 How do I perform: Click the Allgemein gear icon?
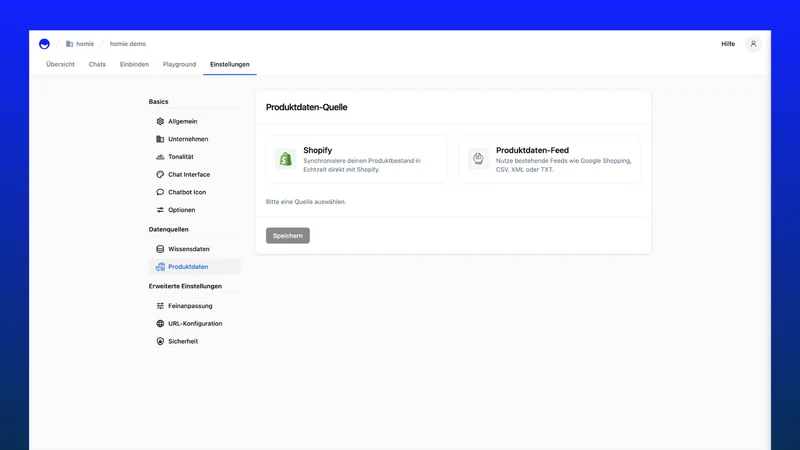(160, 121)
